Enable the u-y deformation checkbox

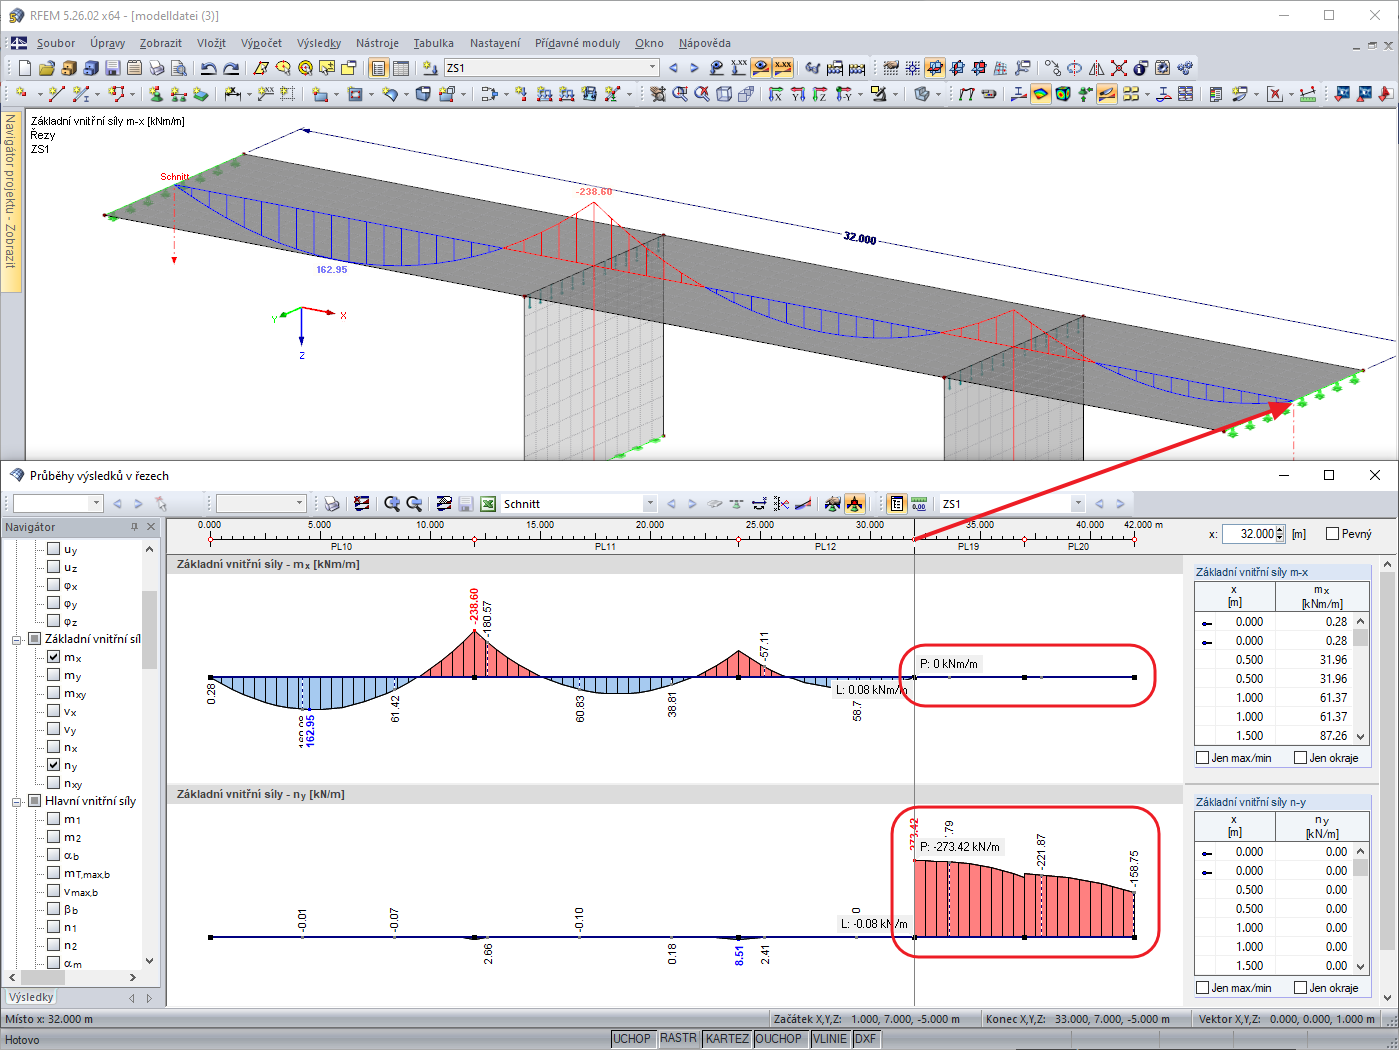tap(54, 549)
